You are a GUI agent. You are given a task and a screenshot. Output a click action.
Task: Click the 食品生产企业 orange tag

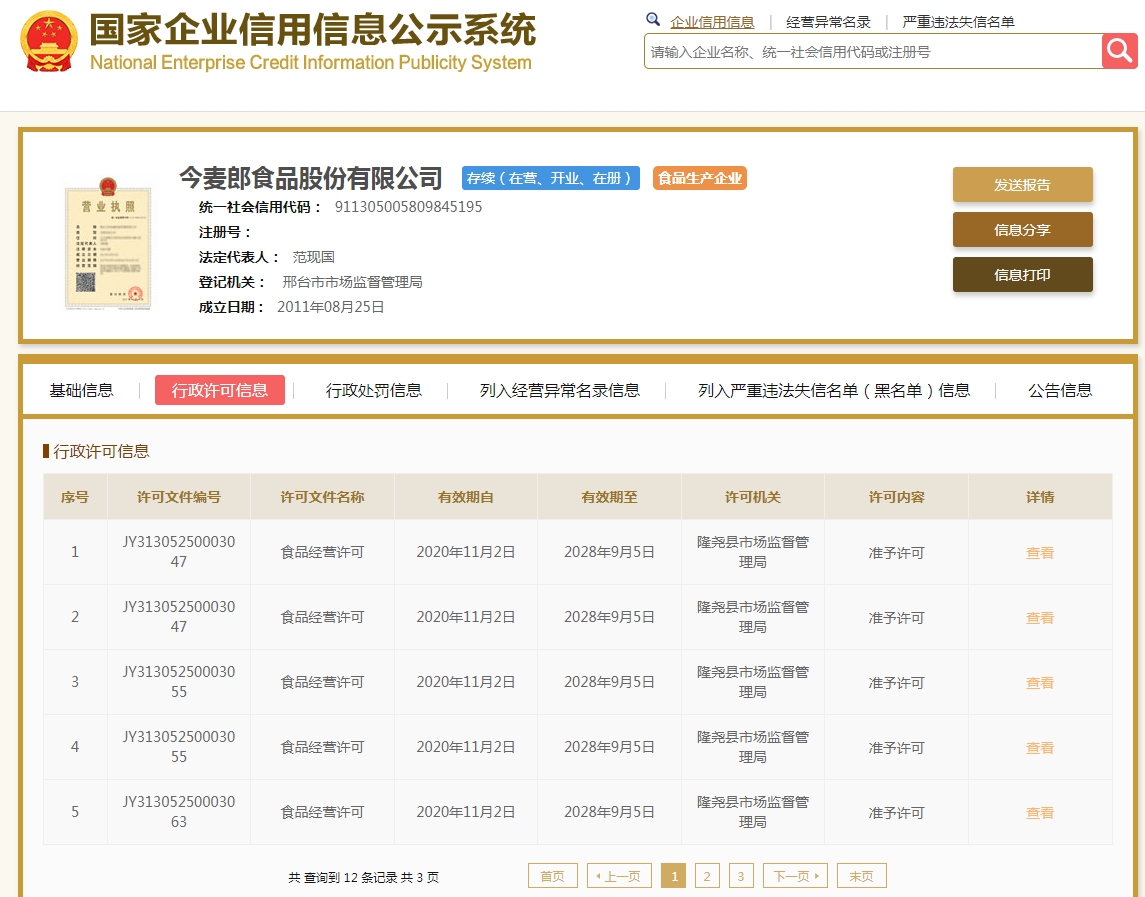[x=700, y=178]
